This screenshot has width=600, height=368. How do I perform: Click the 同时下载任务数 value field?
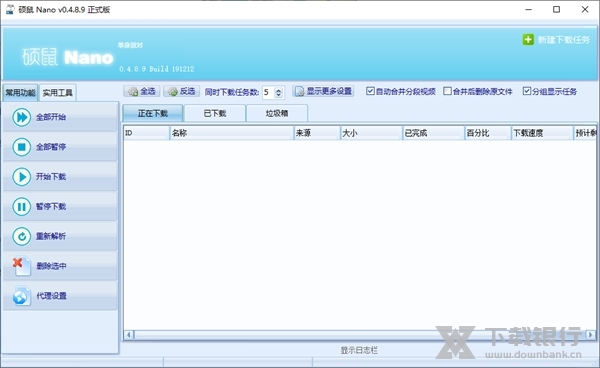(x=269, y=92)
